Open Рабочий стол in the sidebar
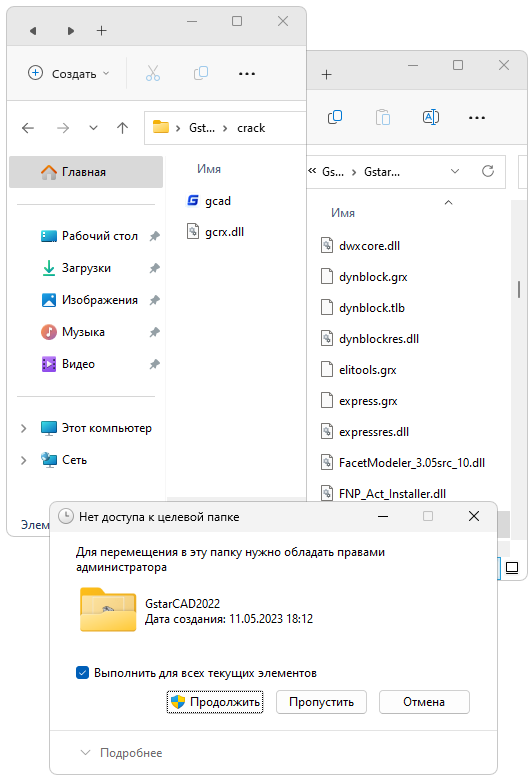The height and width of the screenshot is (780, 532). coord(100,236)
